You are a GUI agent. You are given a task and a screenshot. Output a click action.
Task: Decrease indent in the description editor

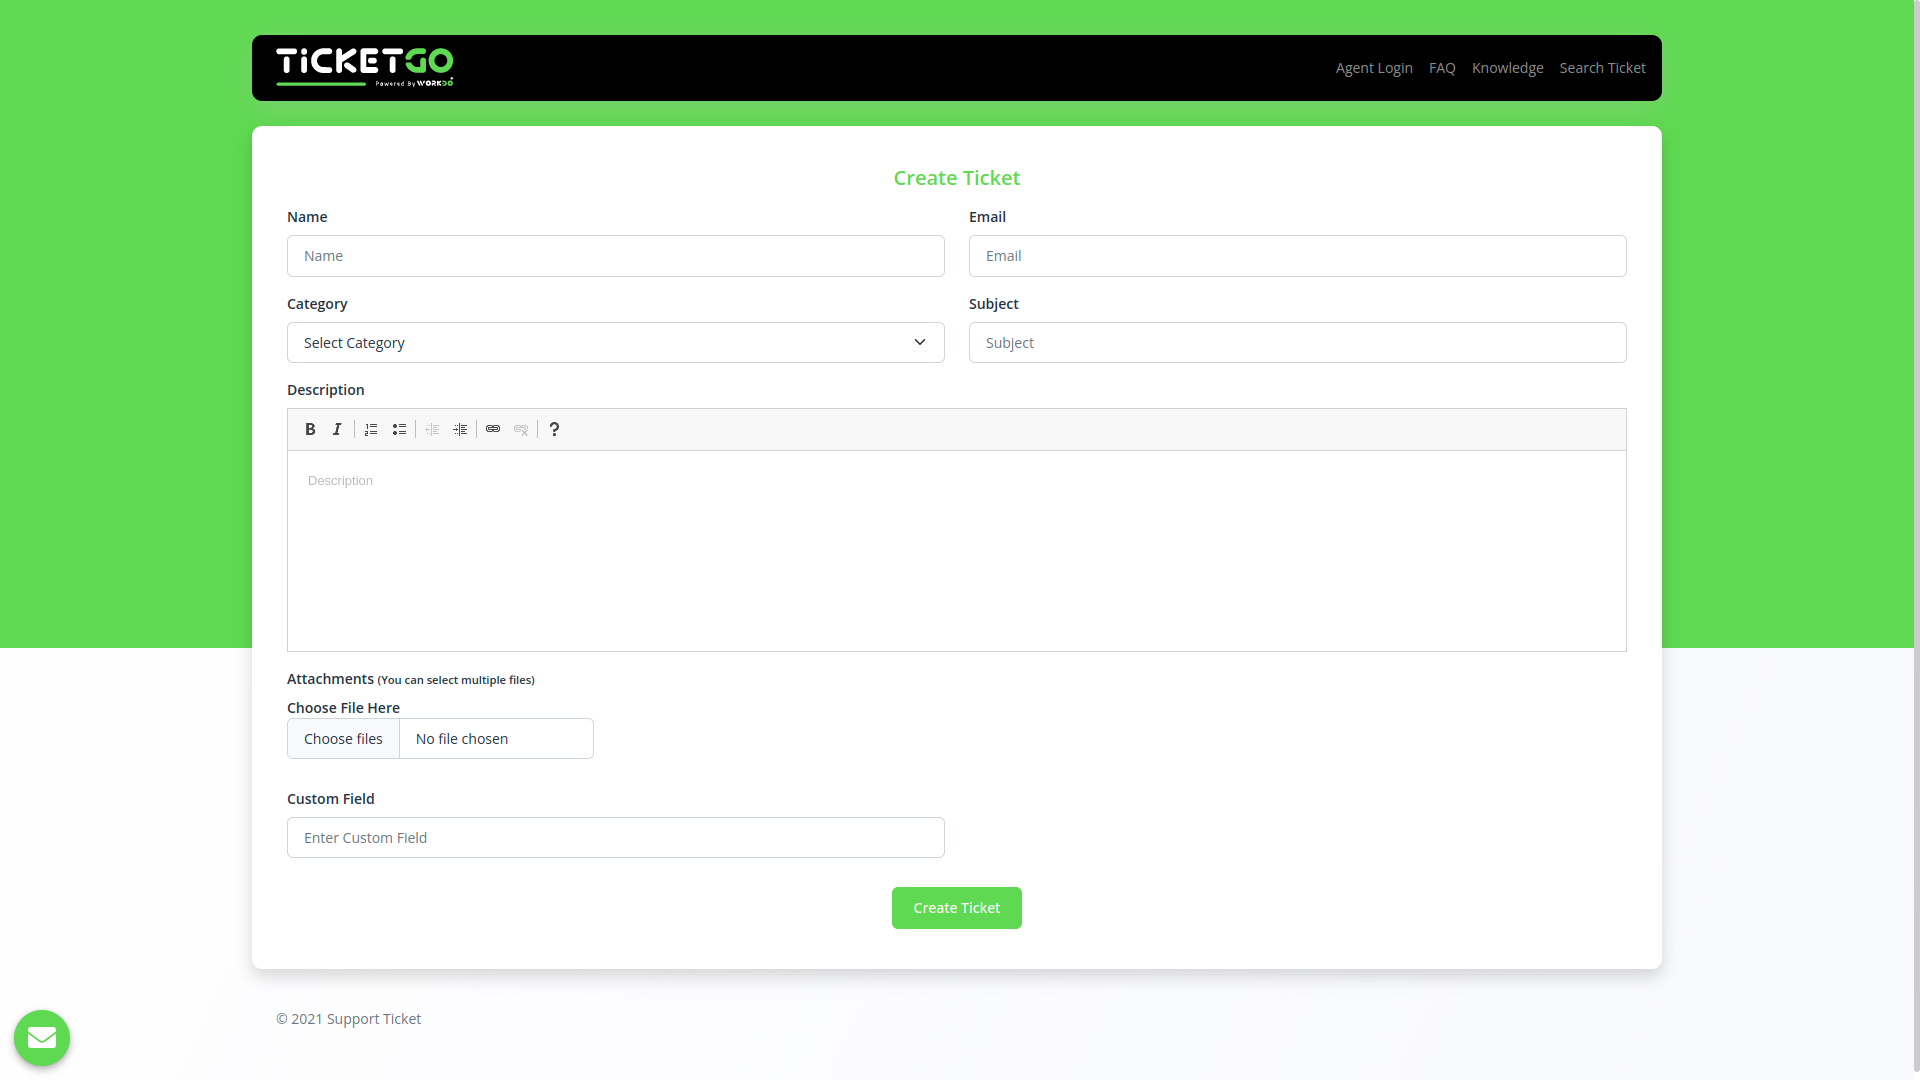[x=432, y=429]
